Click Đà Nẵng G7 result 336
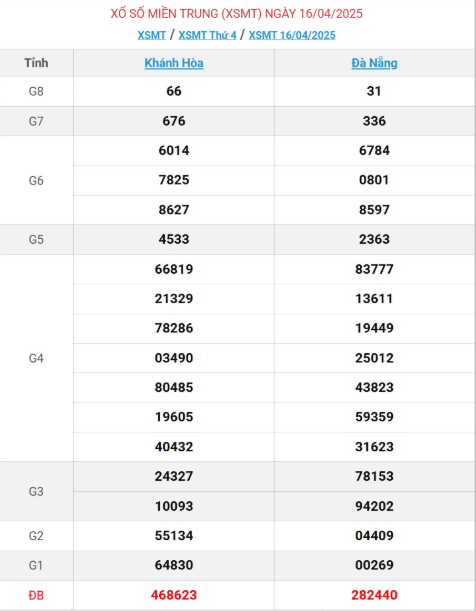476x611 pixels. pyautogui.click(x=374, y=121)
